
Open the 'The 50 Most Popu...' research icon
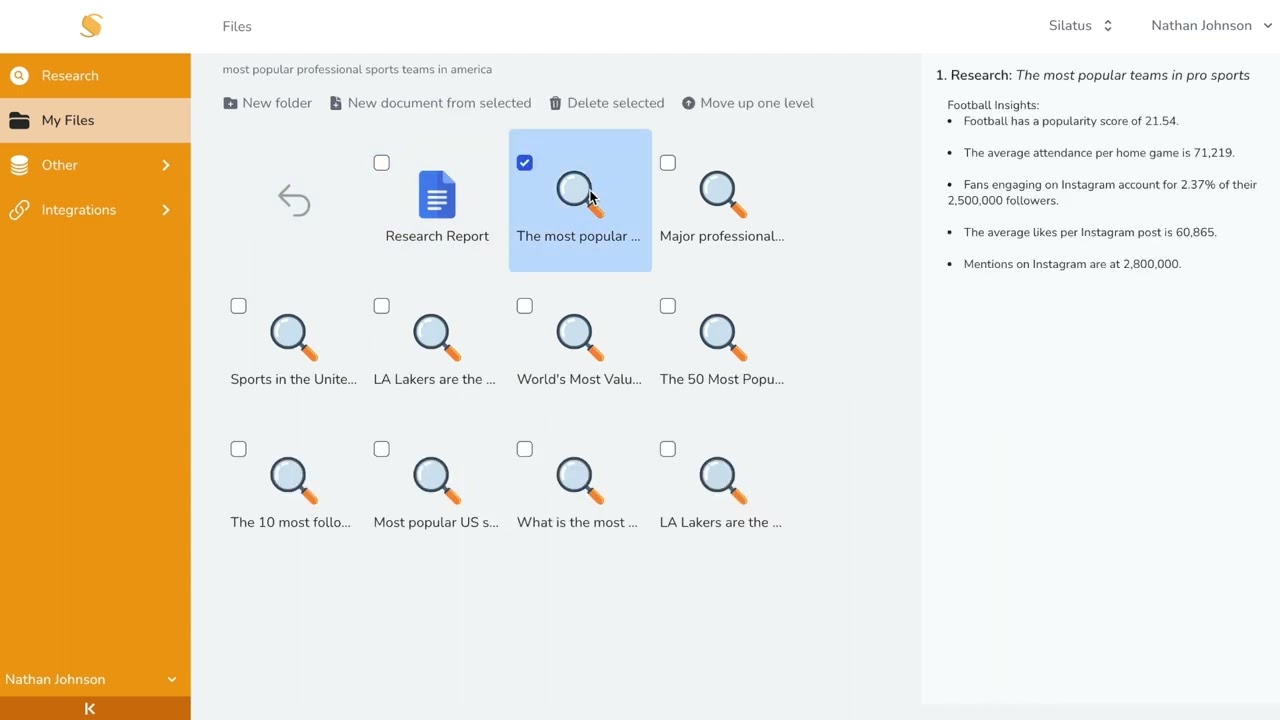click(723, 337)
